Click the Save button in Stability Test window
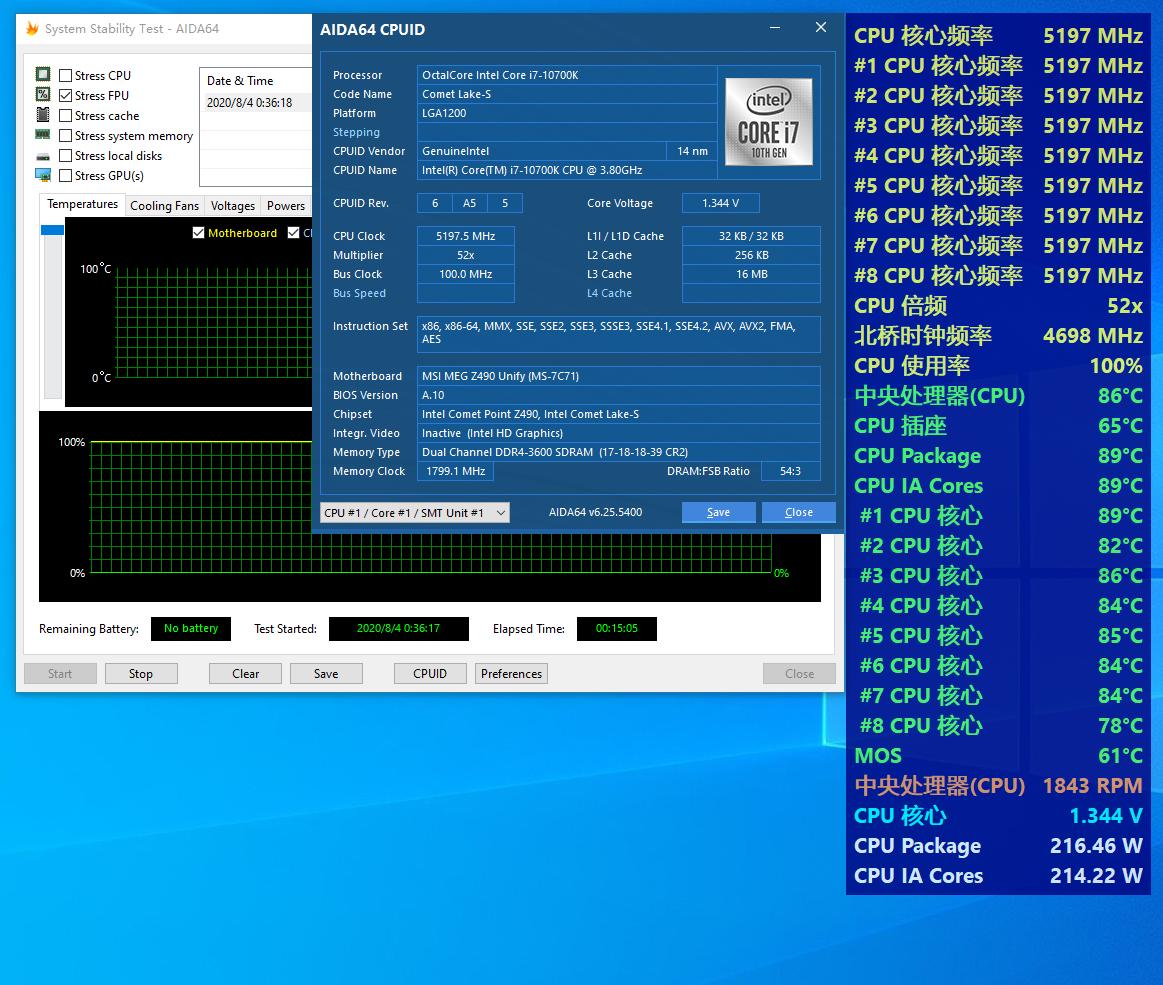 (x=326, y=673)
